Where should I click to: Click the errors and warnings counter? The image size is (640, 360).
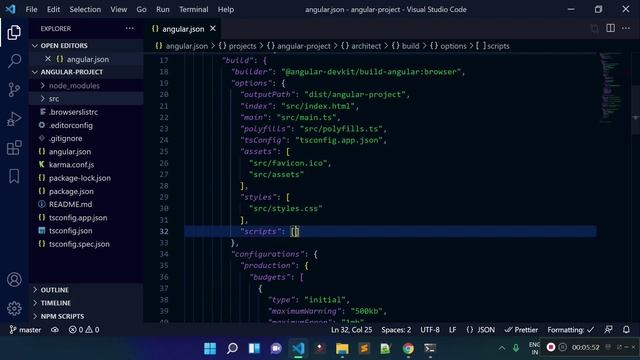84,329
